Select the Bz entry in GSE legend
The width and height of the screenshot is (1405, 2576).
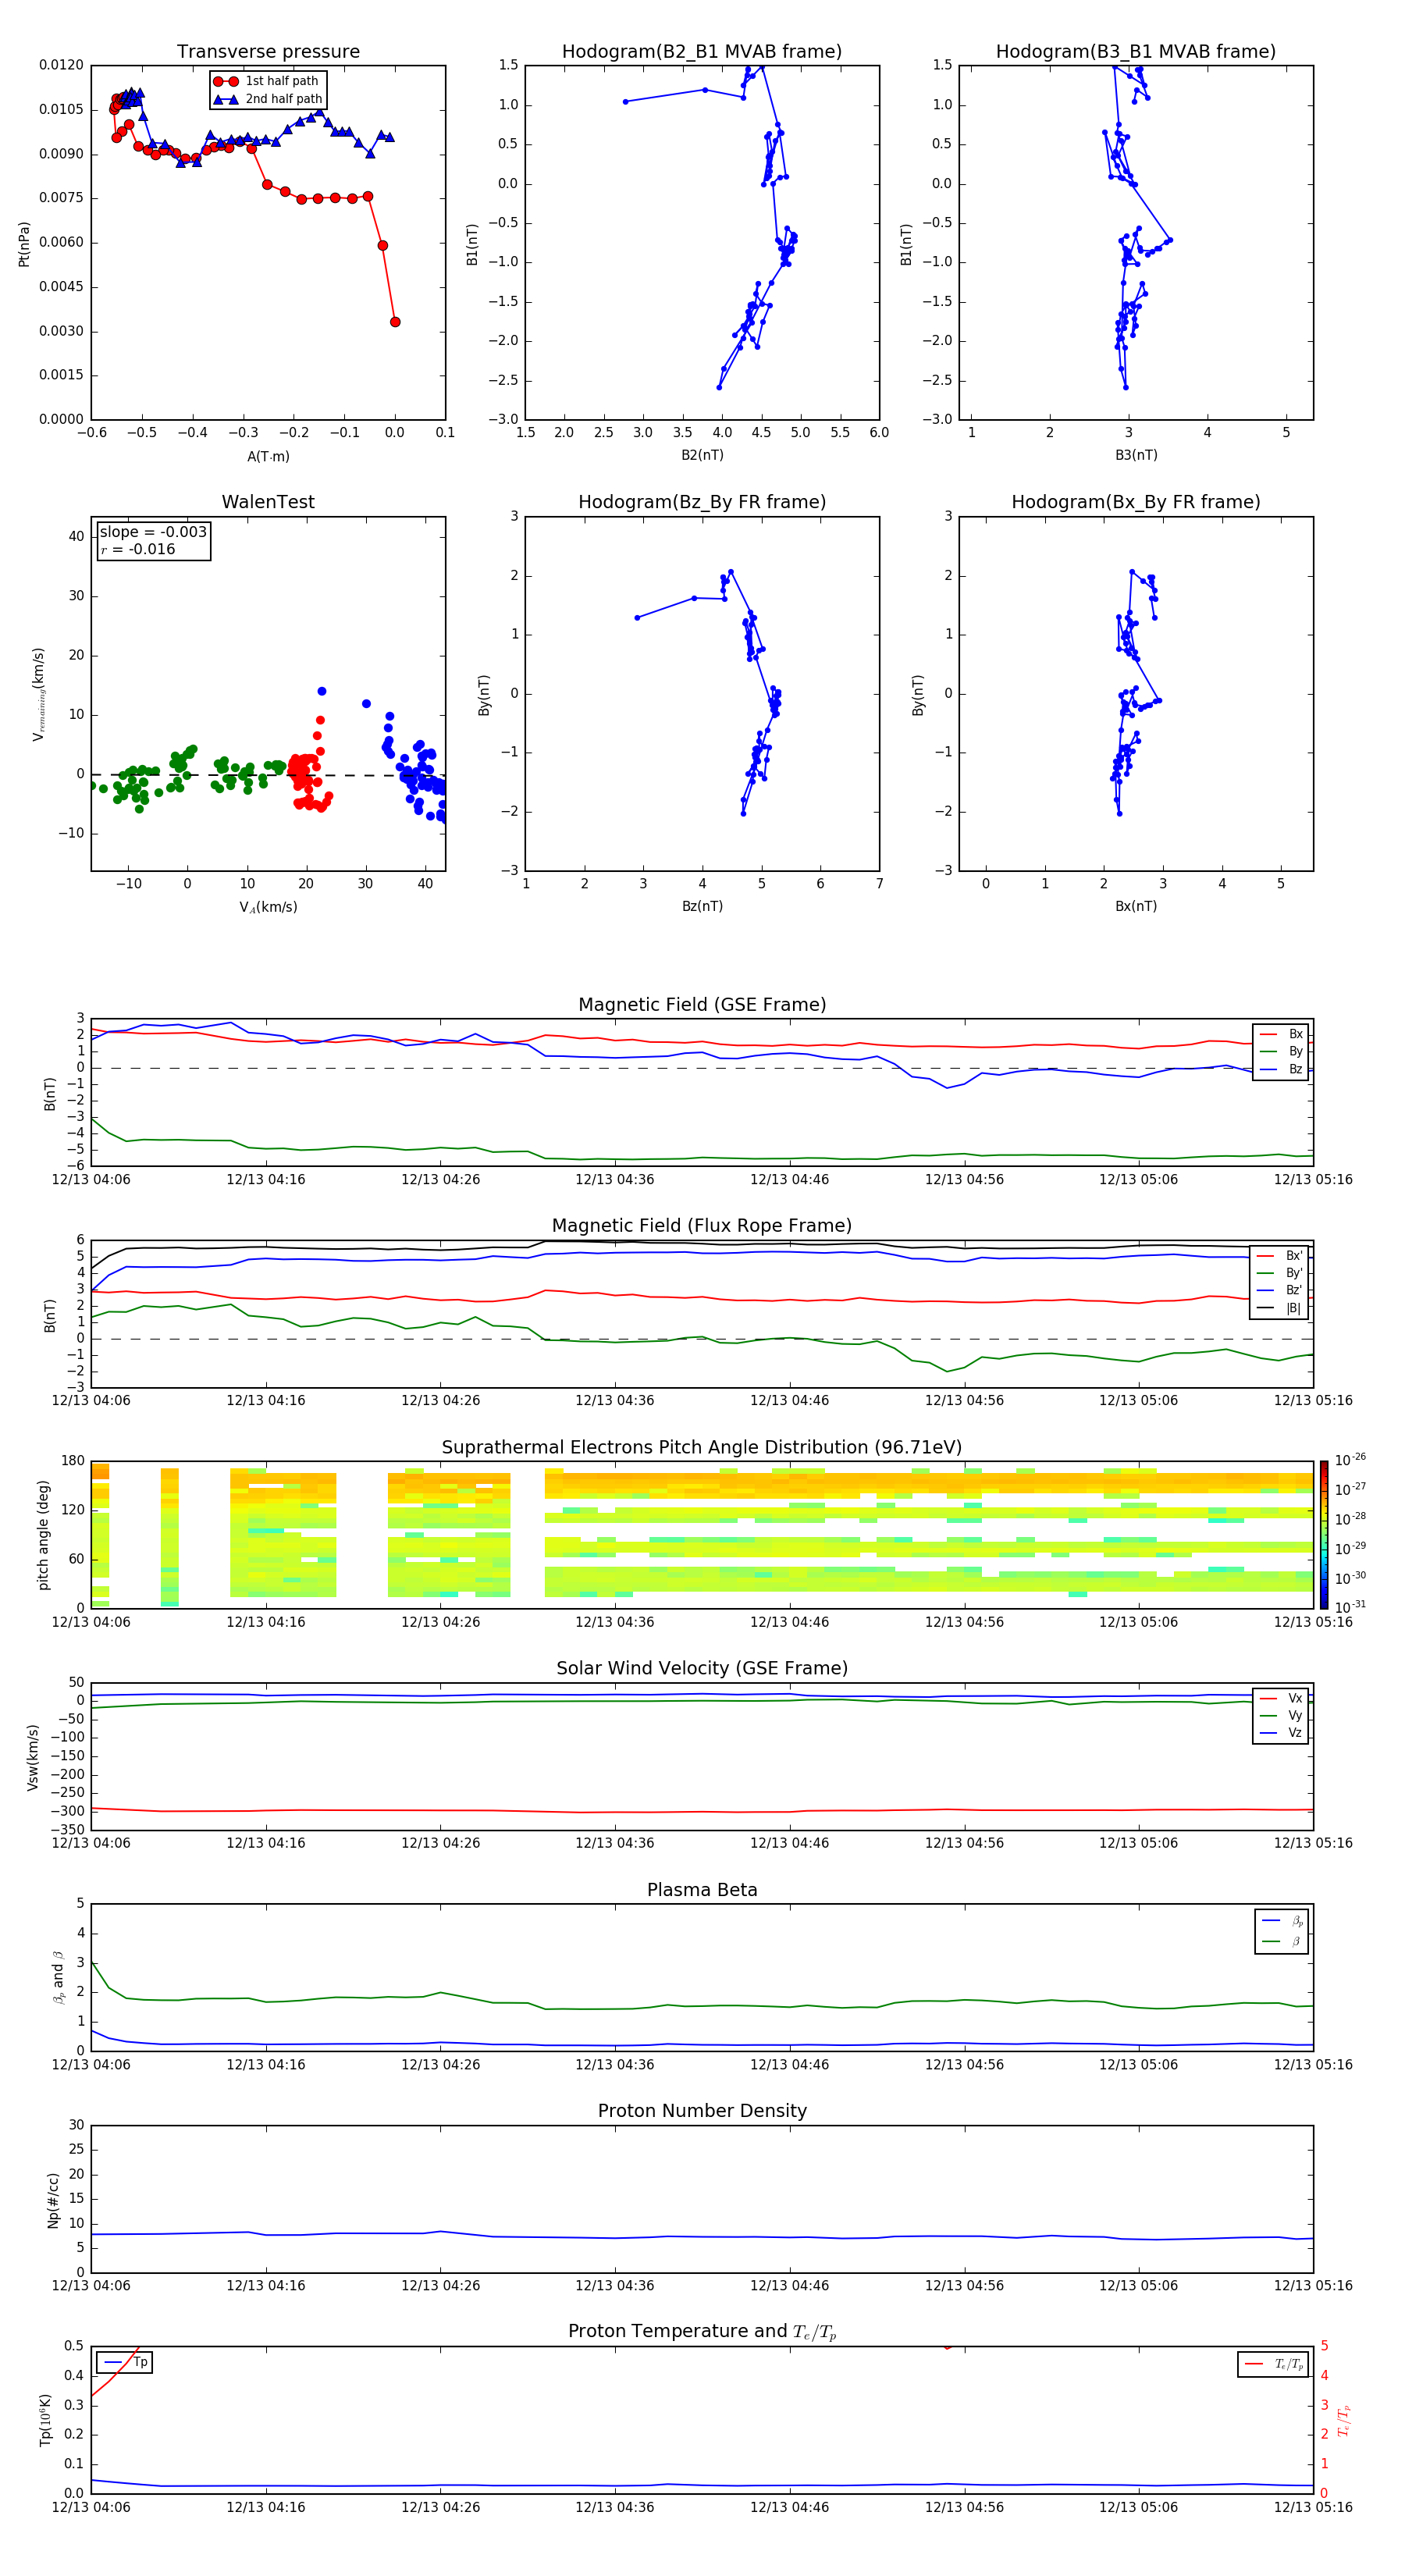1281,1070
